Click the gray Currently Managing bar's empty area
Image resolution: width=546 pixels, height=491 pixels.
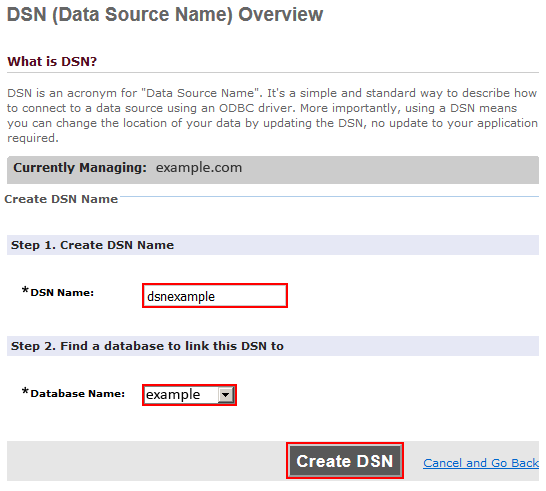coord(390,170)
